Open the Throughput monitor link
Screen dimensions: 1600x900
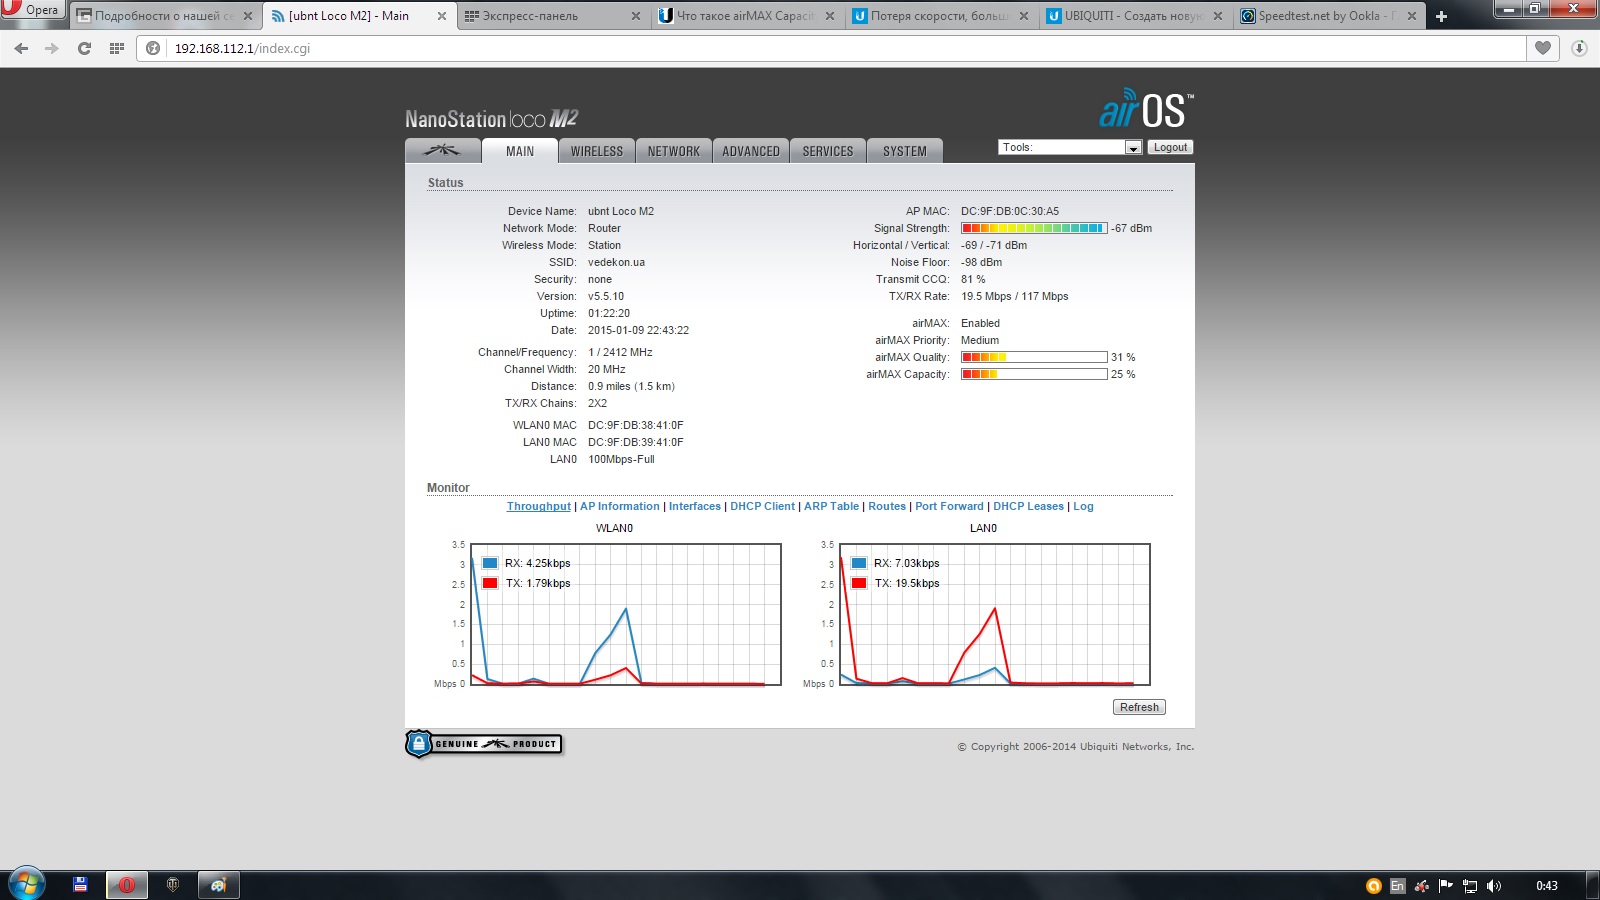538,506
